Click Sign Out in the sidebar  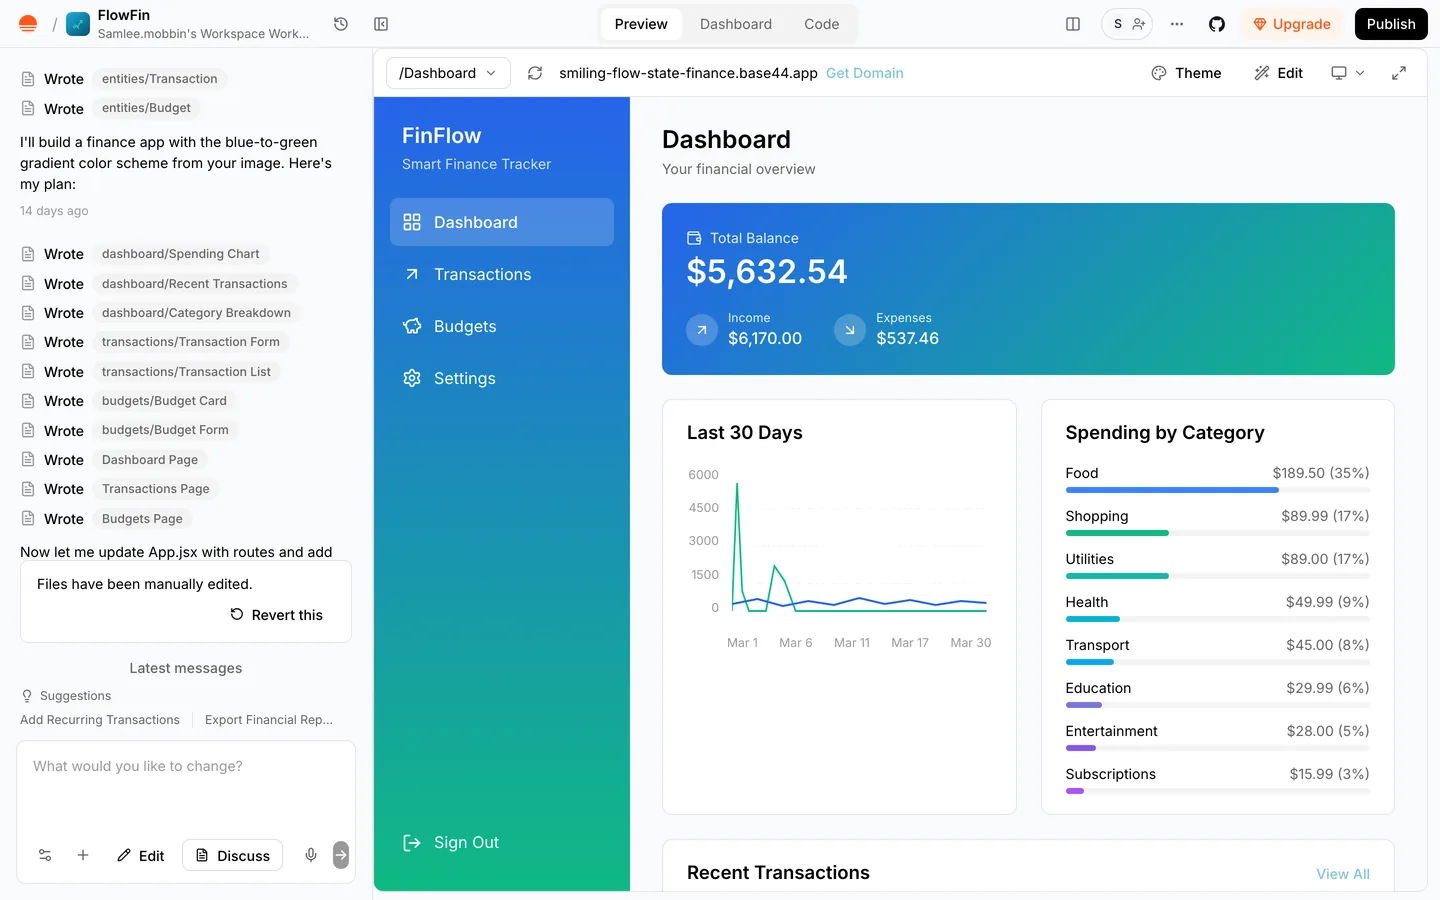[451, 843]
